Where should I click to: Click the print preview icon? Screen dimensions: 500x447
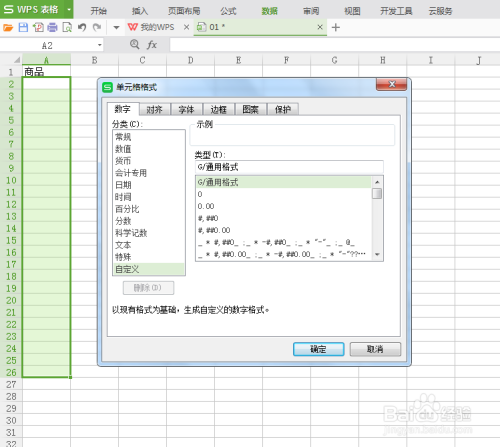pyautogui.click(x=67, y=27)
